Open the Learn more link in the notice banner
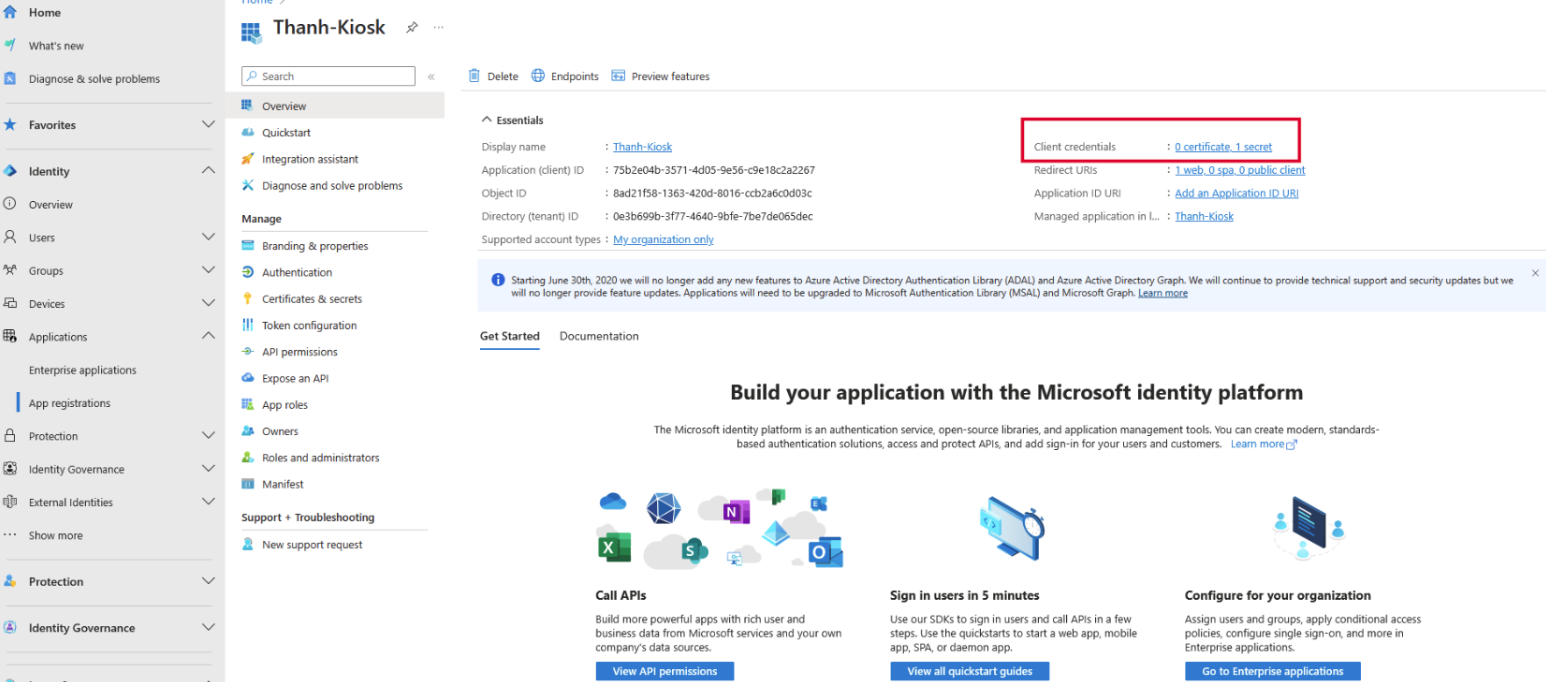Screen dimensions: 1546x682 1163,293
